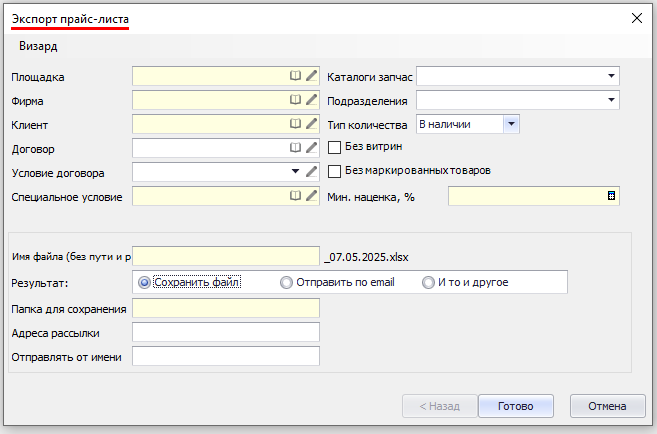Screen dimensions: 657x434
Task: Focus the Адреса рассылки text field
Action: point(225,332)
